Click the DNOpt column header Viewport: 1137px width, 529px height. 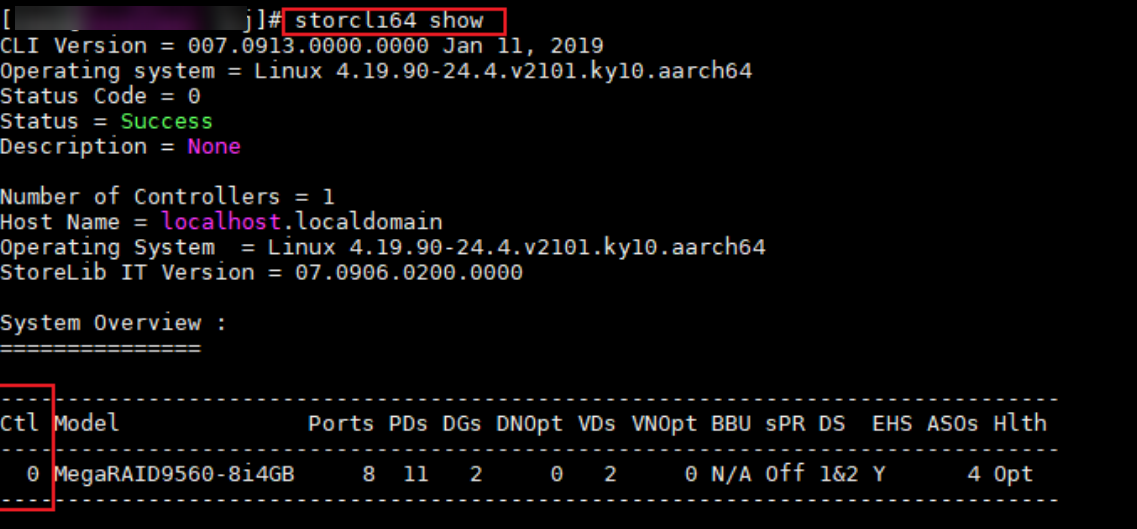(x=529, y=423)
